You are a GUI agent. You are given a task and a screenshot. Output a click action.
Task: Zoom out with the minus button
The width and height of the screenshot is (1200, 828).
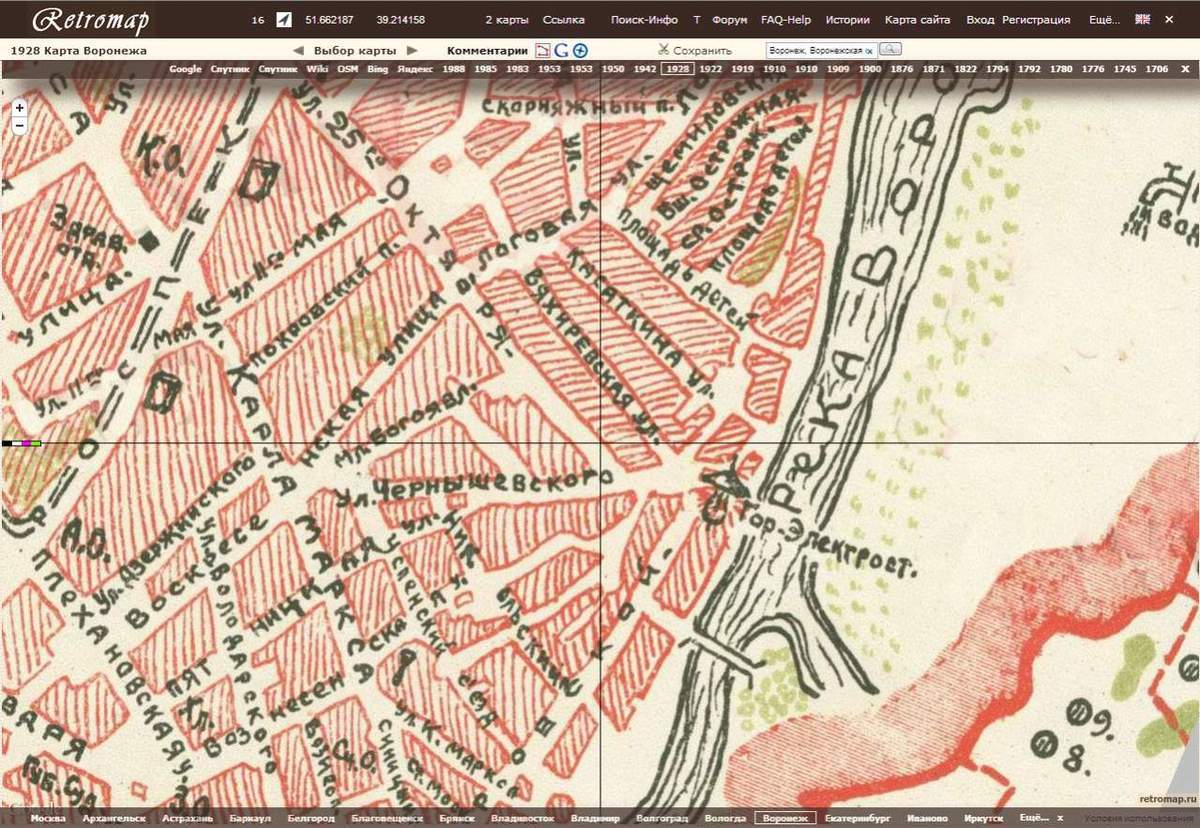pos(19,126)
